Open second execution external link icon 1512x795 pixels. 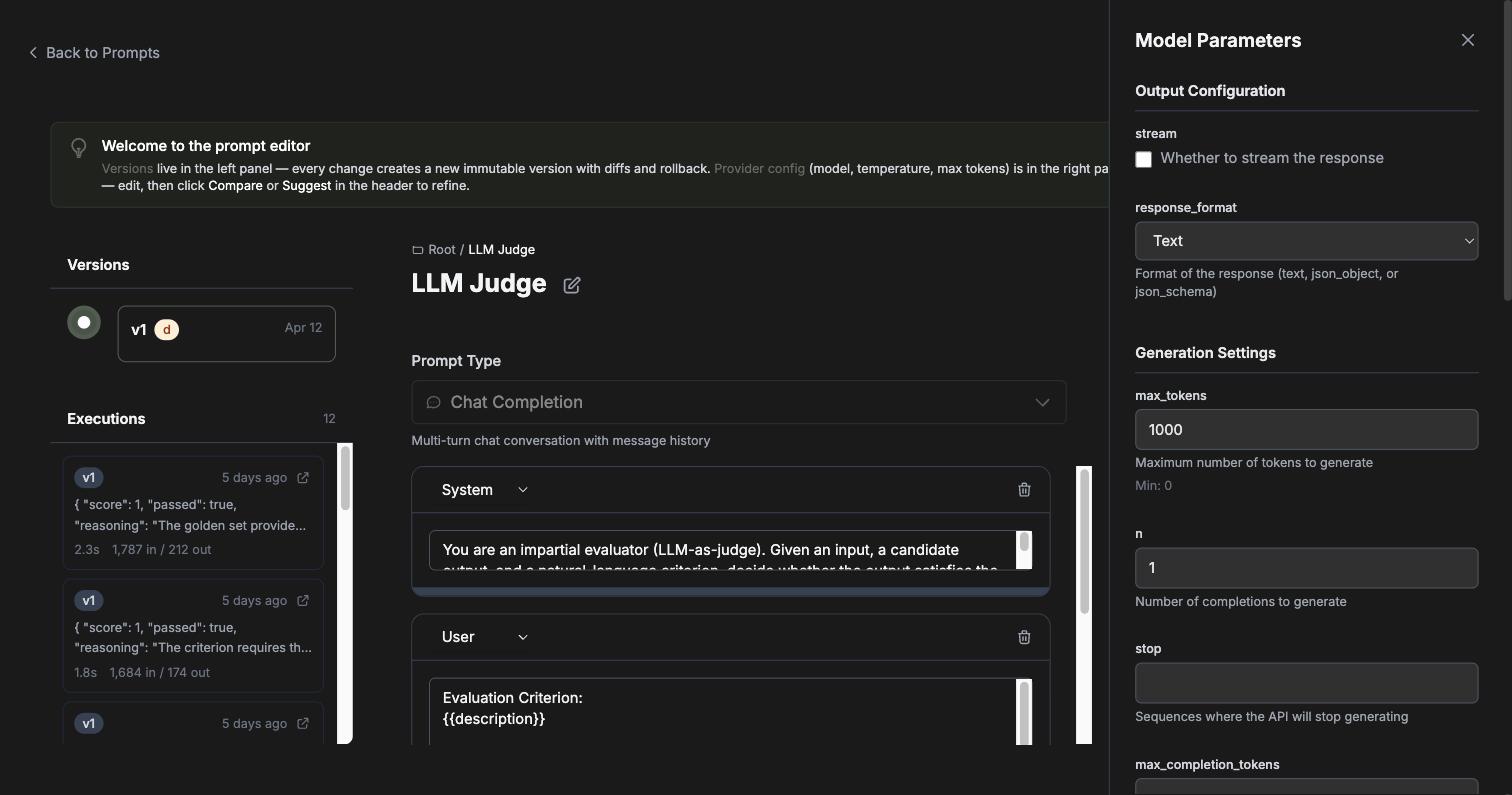point(303,601)
